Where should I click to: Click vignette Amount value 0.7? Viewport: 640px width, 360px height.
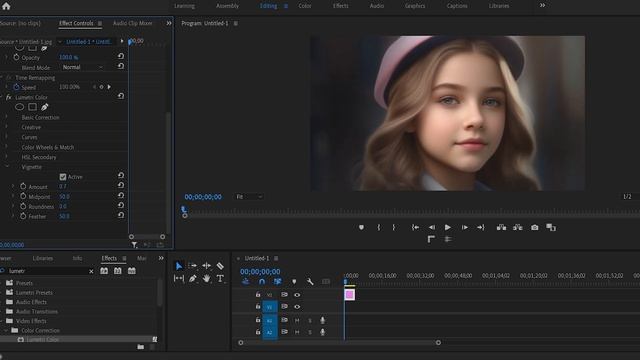click(x=62, y=187)
